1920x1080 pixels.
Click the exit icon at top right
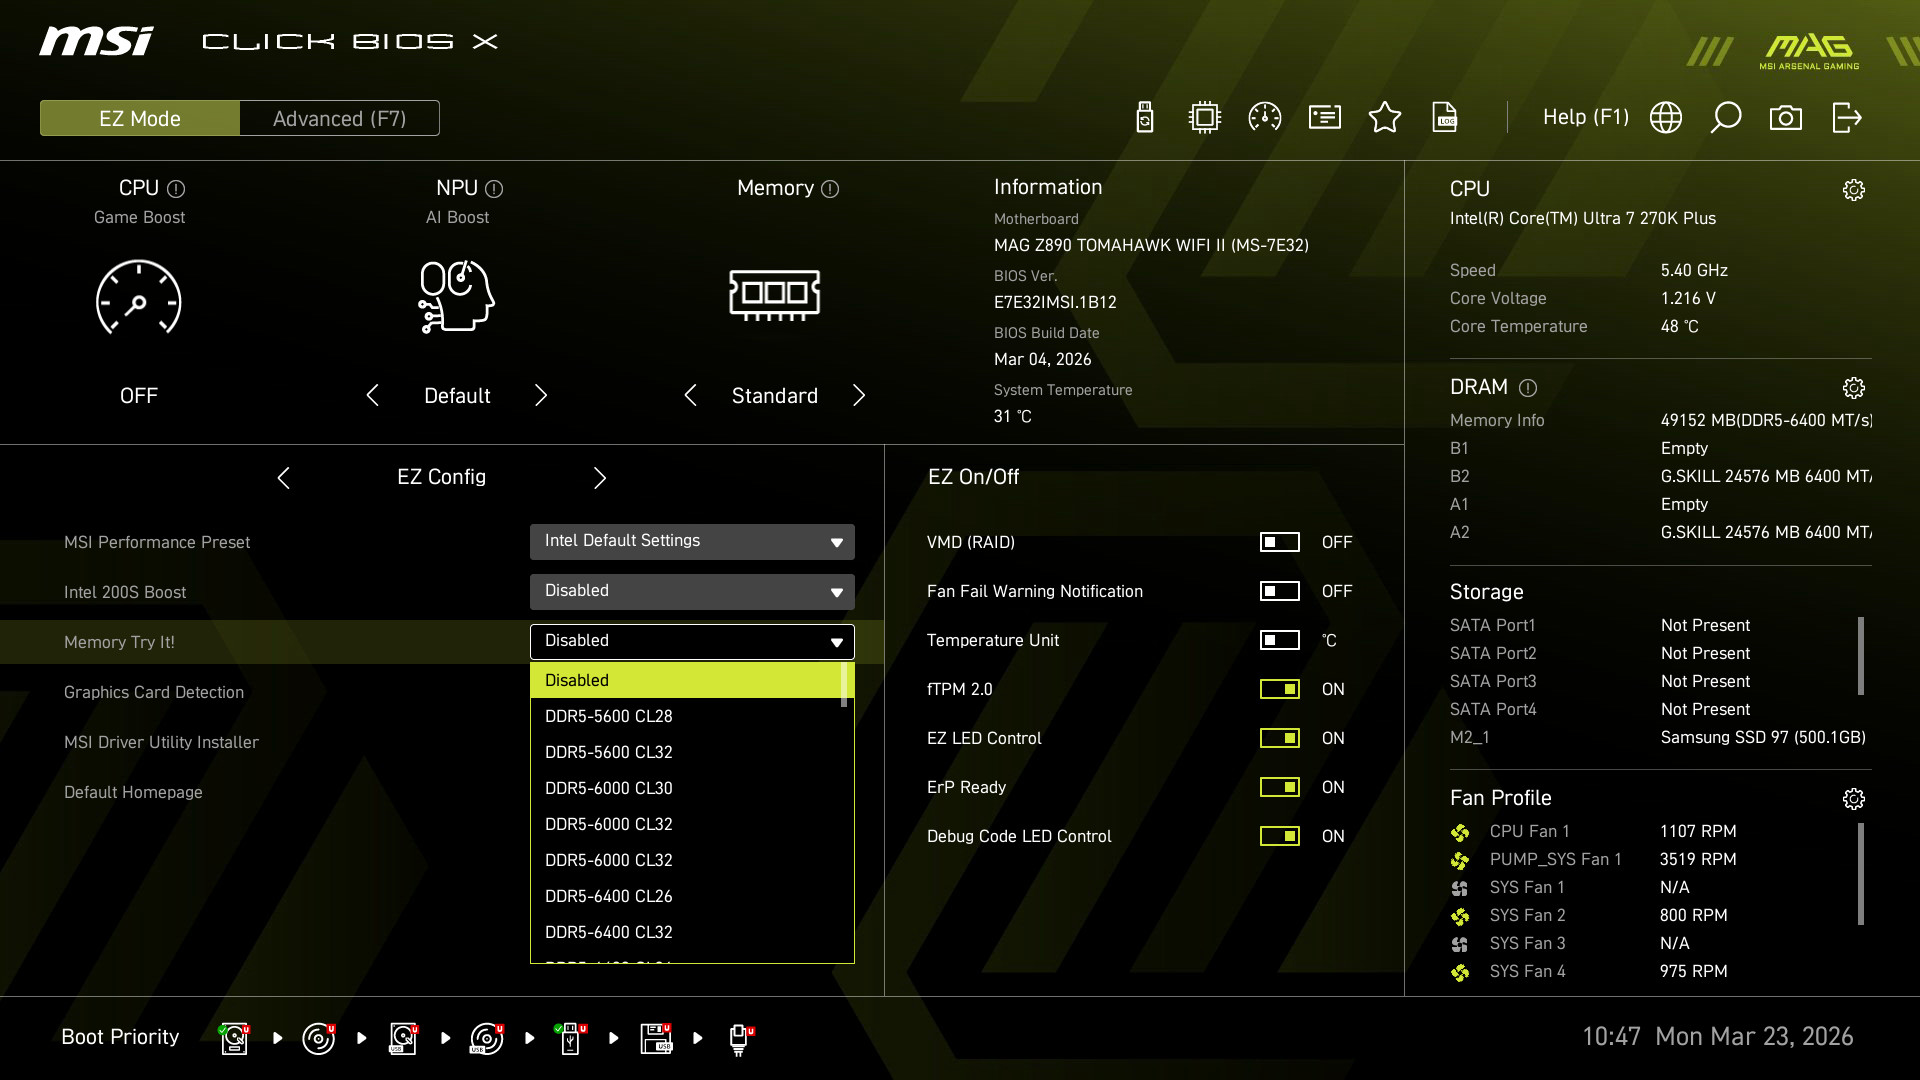1846,118
